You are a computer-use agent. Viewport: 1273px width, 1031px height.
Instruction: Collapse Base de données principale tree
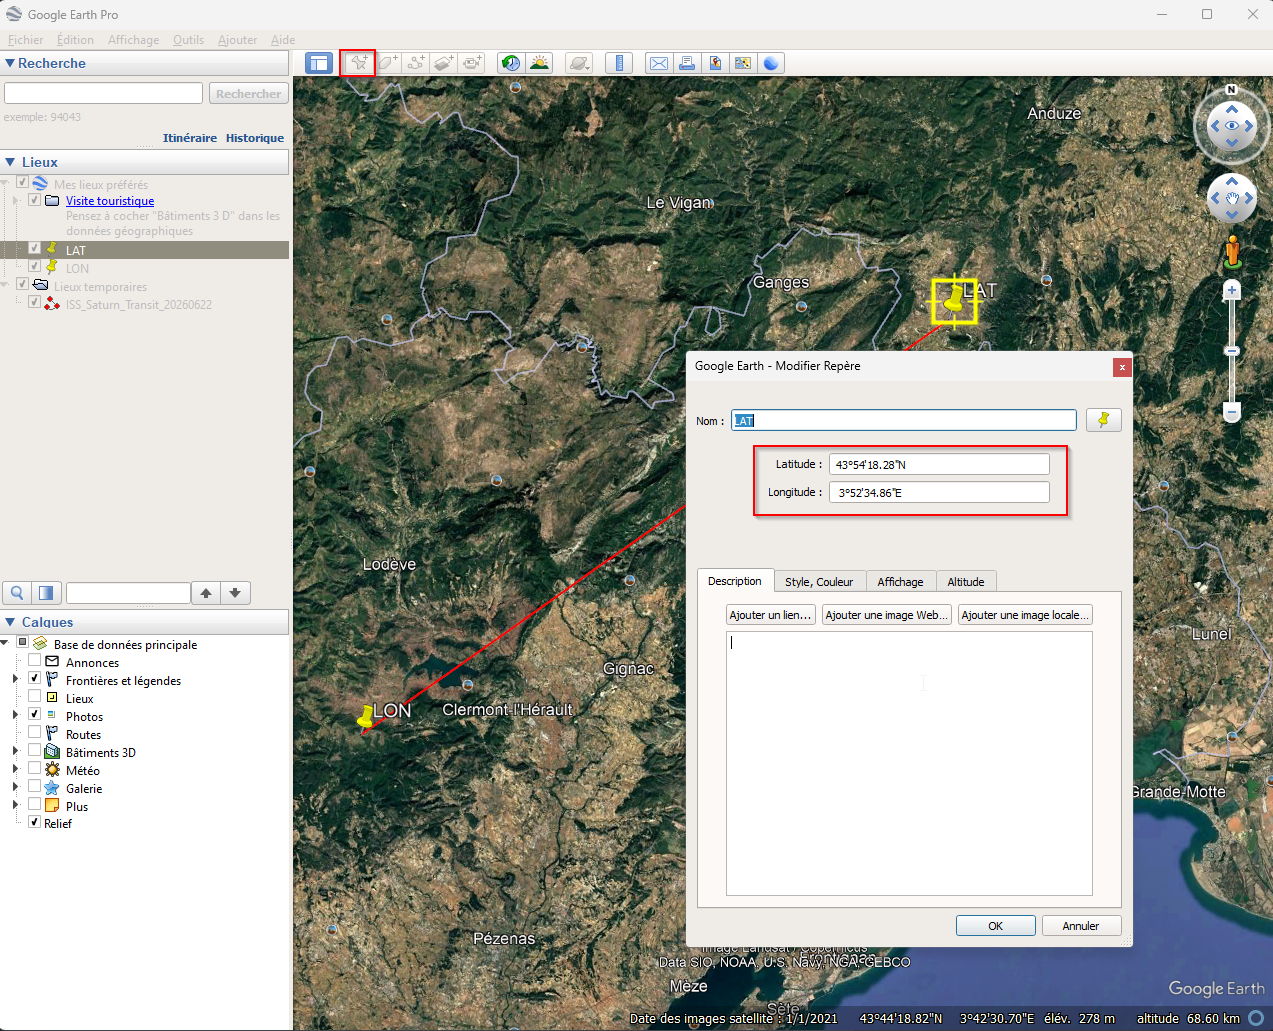[5, 643]
